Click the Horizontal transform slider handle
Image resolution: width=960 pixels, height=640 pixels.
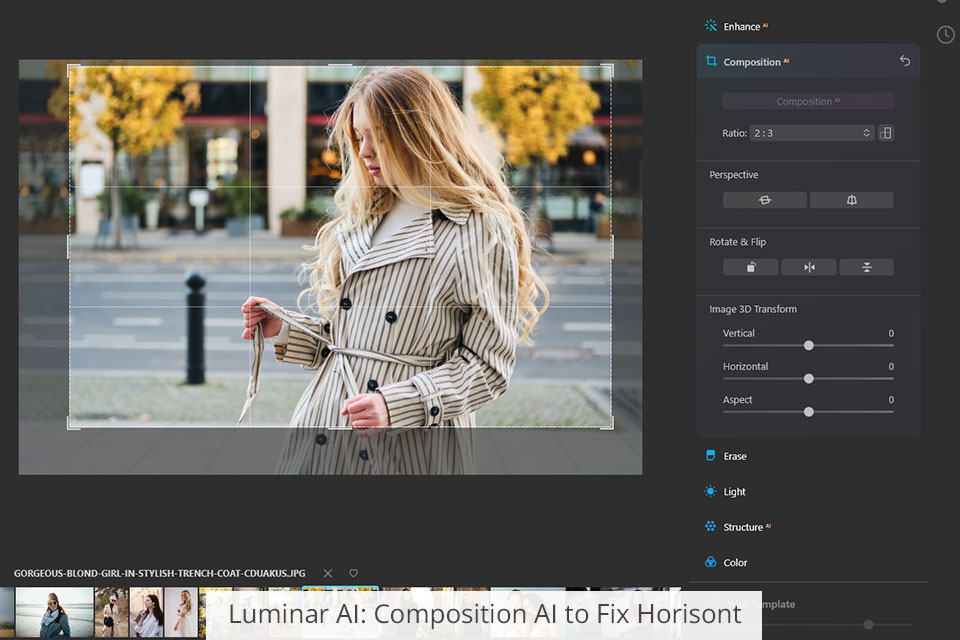tap(809, 378)
